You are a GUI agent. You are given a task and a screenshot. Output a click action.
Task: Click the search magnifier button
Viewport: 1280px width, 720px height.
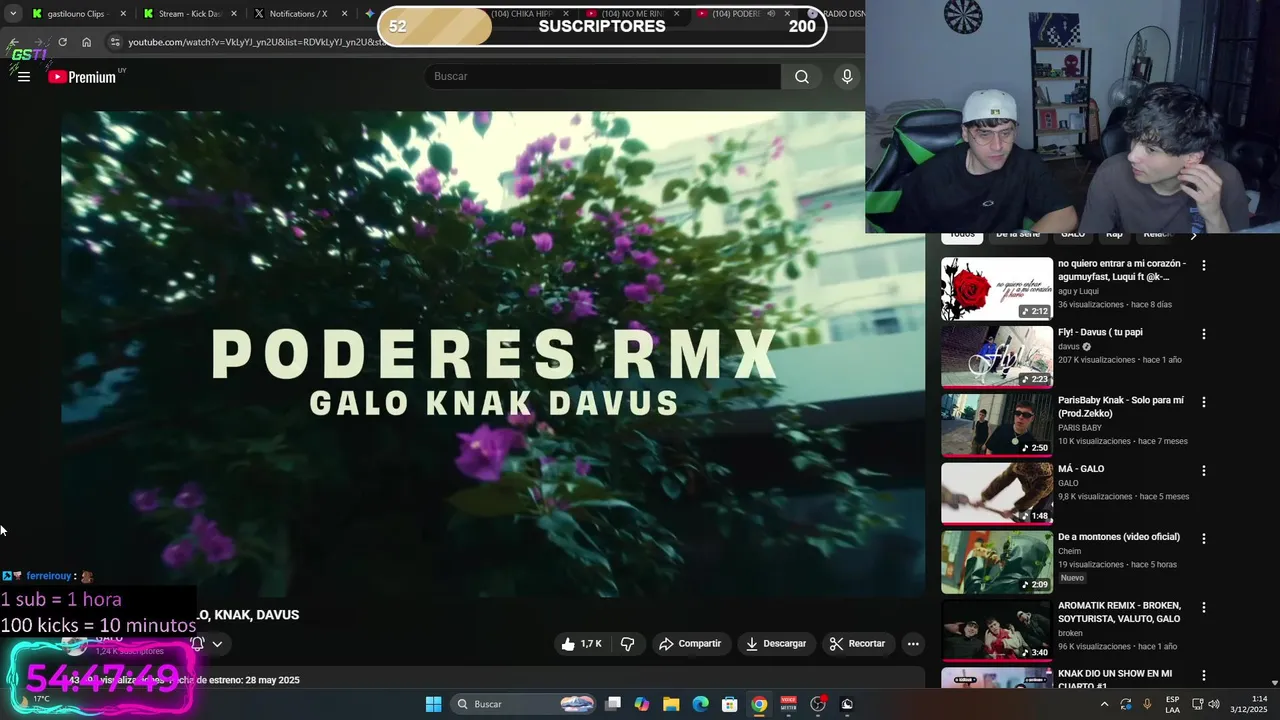pos(802,77)
